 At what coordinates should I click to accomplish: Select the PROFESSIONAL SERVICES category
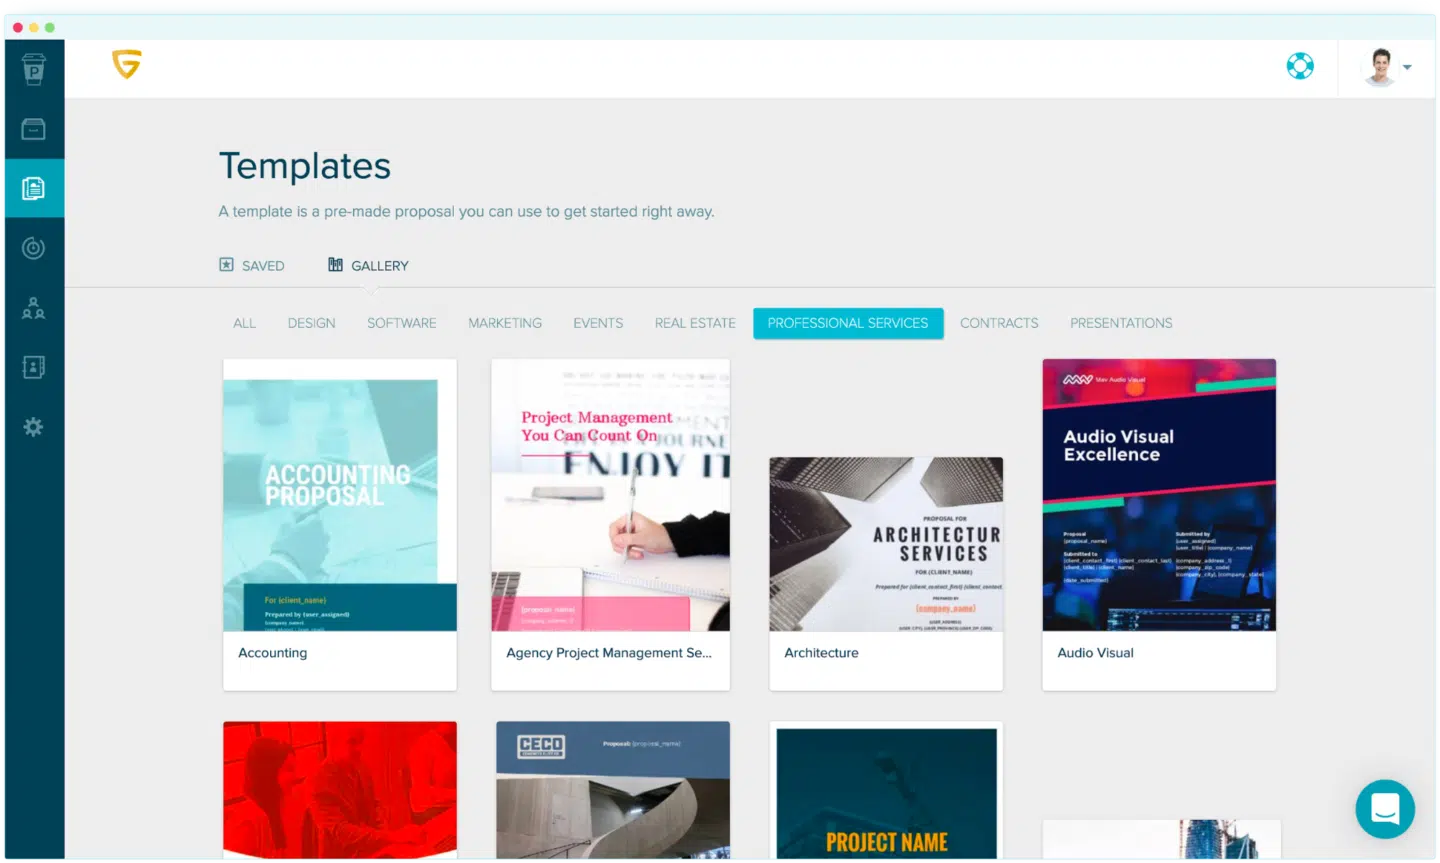tap(848, 323)
